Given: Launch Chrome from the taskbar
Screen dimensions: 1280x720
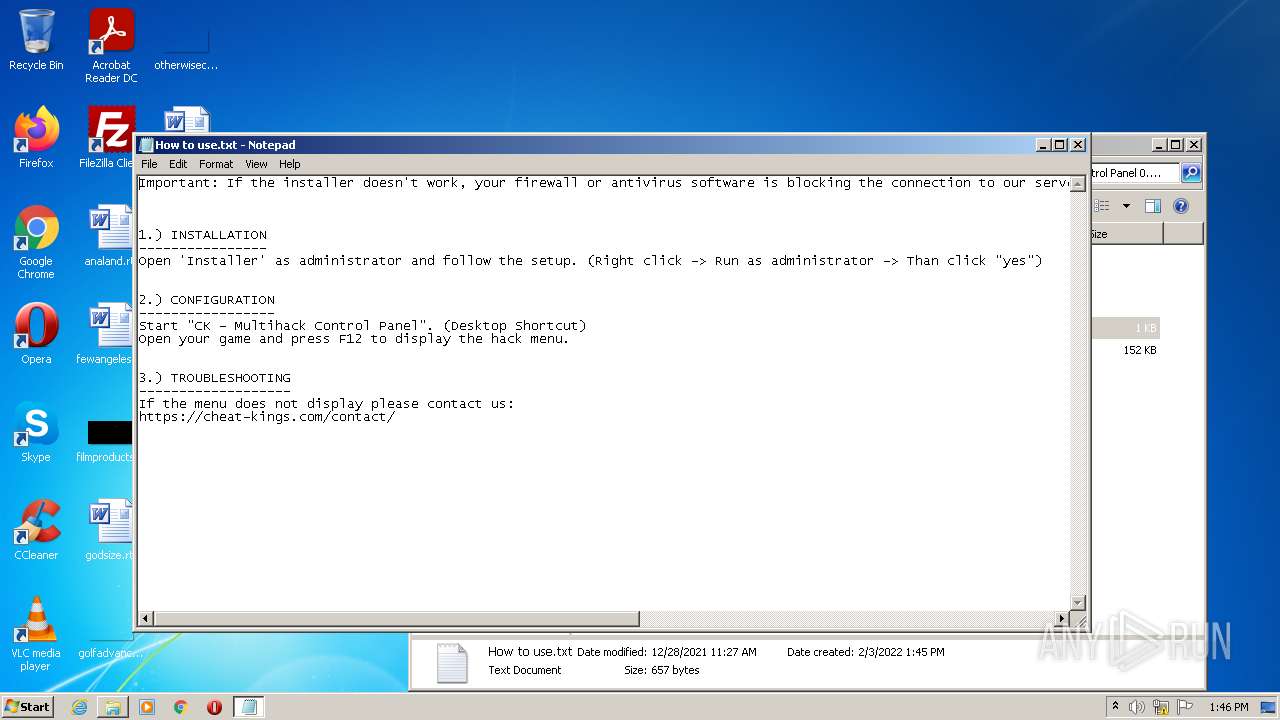Looking at the screenshot, I should point(181,707).
